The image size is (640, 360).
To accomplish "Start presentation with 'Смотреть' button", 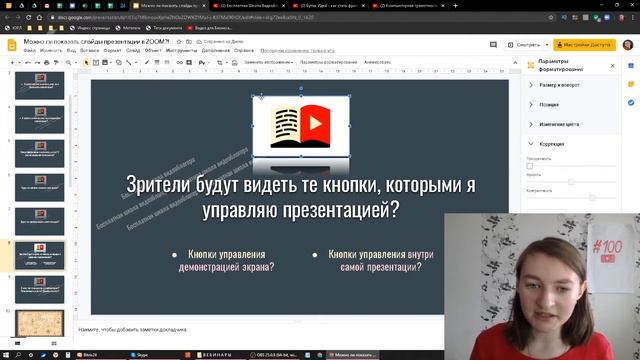I will pos(524,45).
